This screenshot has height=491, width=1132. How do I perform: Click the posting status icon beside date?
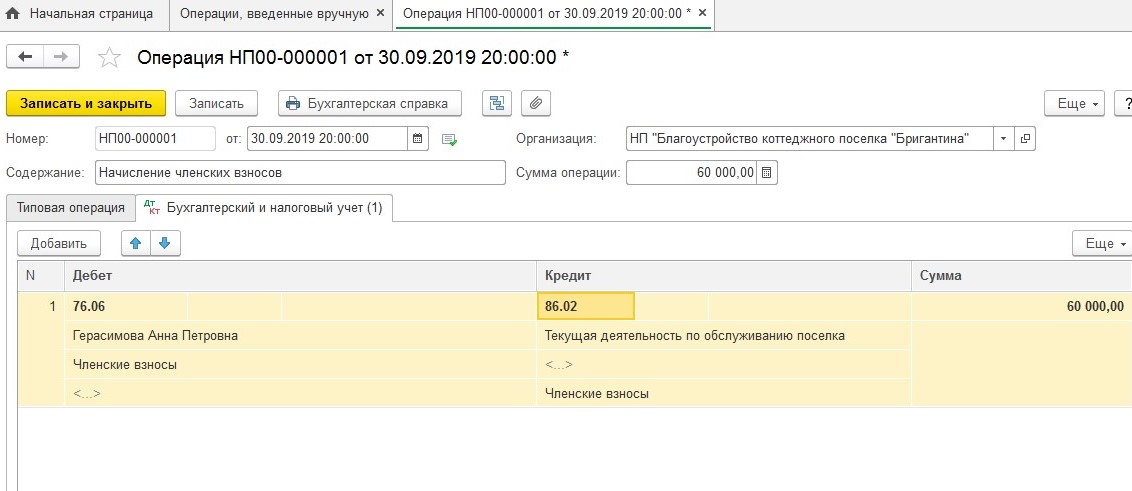(x=449, y=139)
